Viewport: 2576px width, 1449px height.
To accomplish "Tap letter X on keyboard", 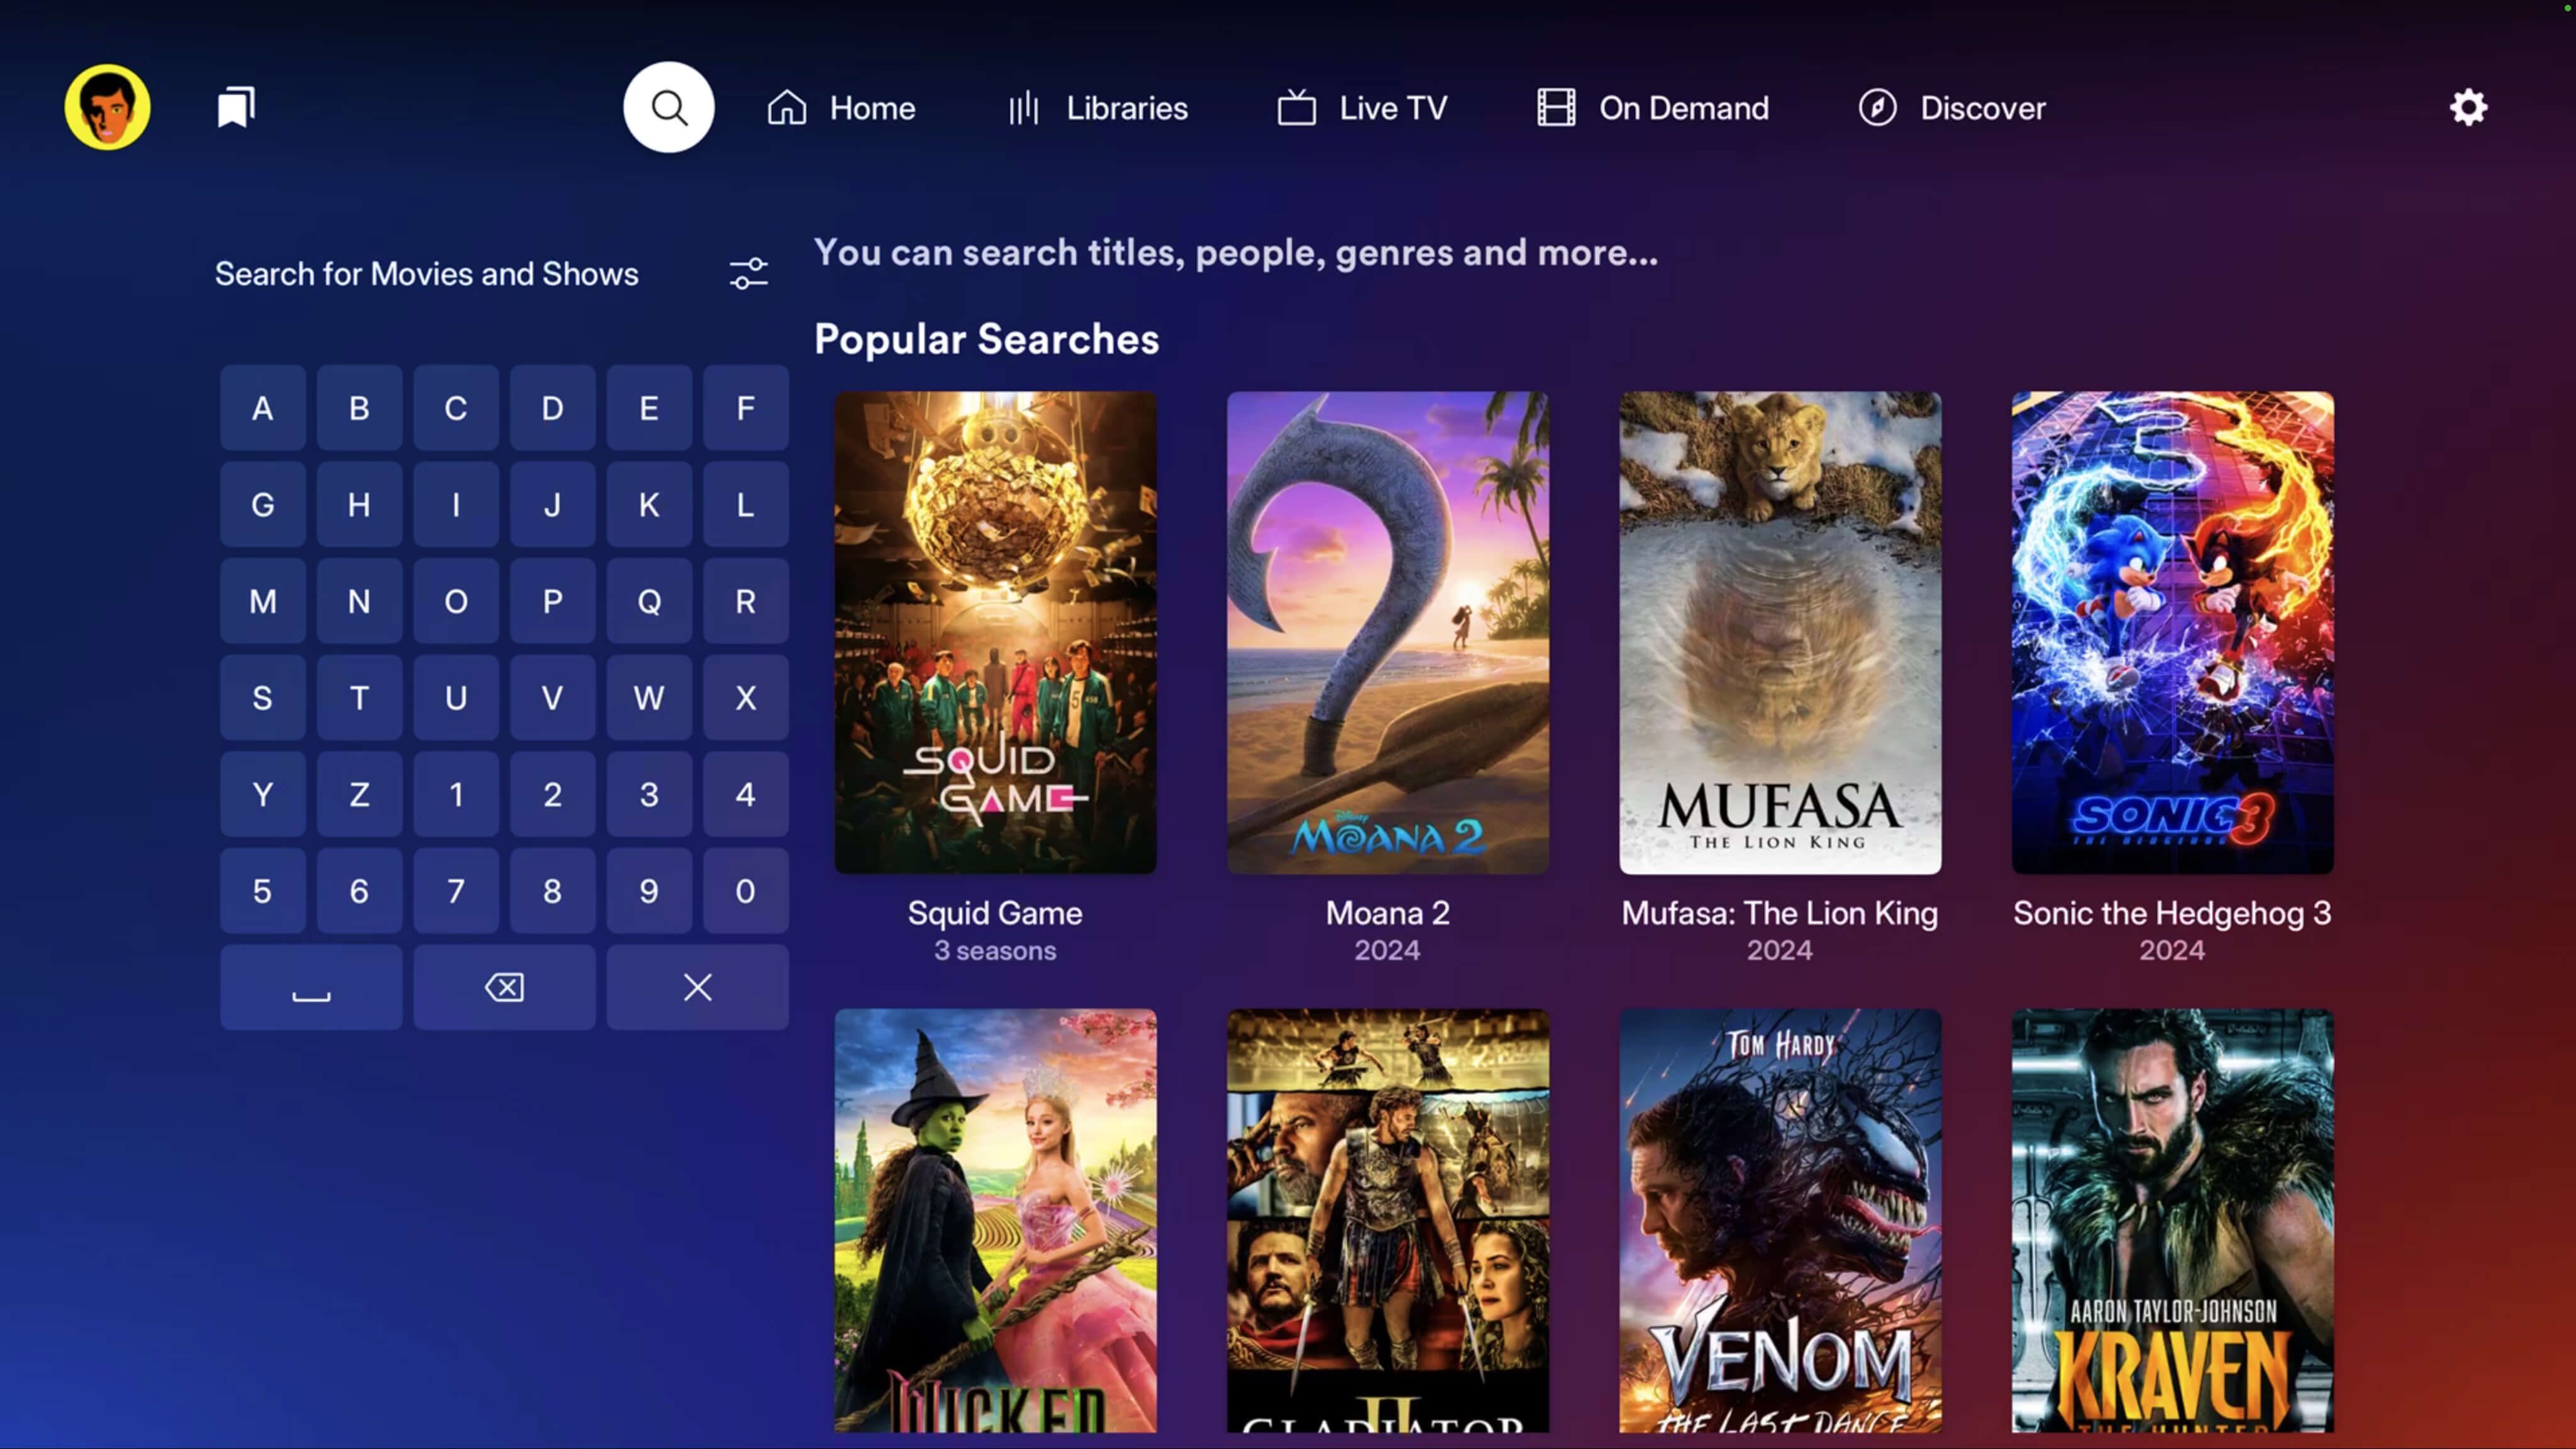I will 745,698.
